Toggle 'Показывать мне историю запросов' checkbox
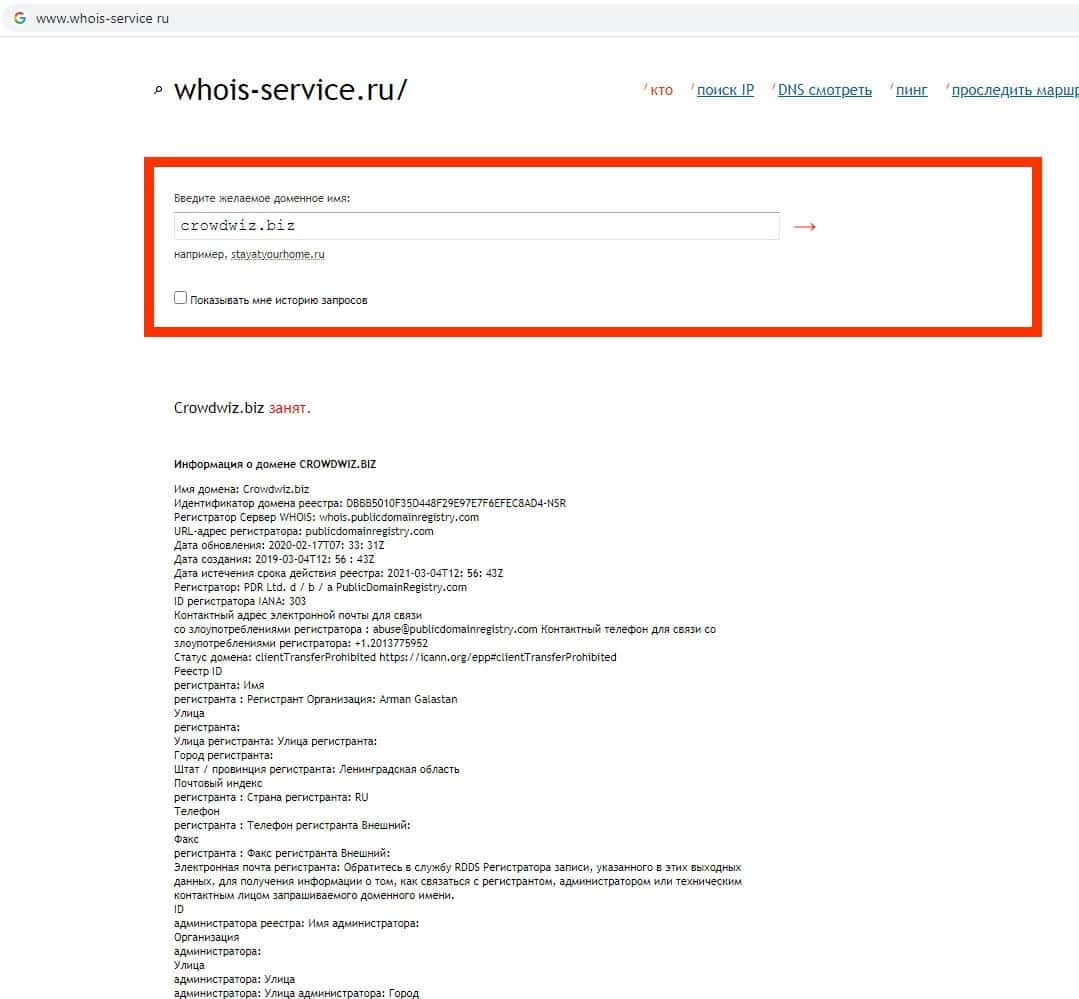 point(180,297)
